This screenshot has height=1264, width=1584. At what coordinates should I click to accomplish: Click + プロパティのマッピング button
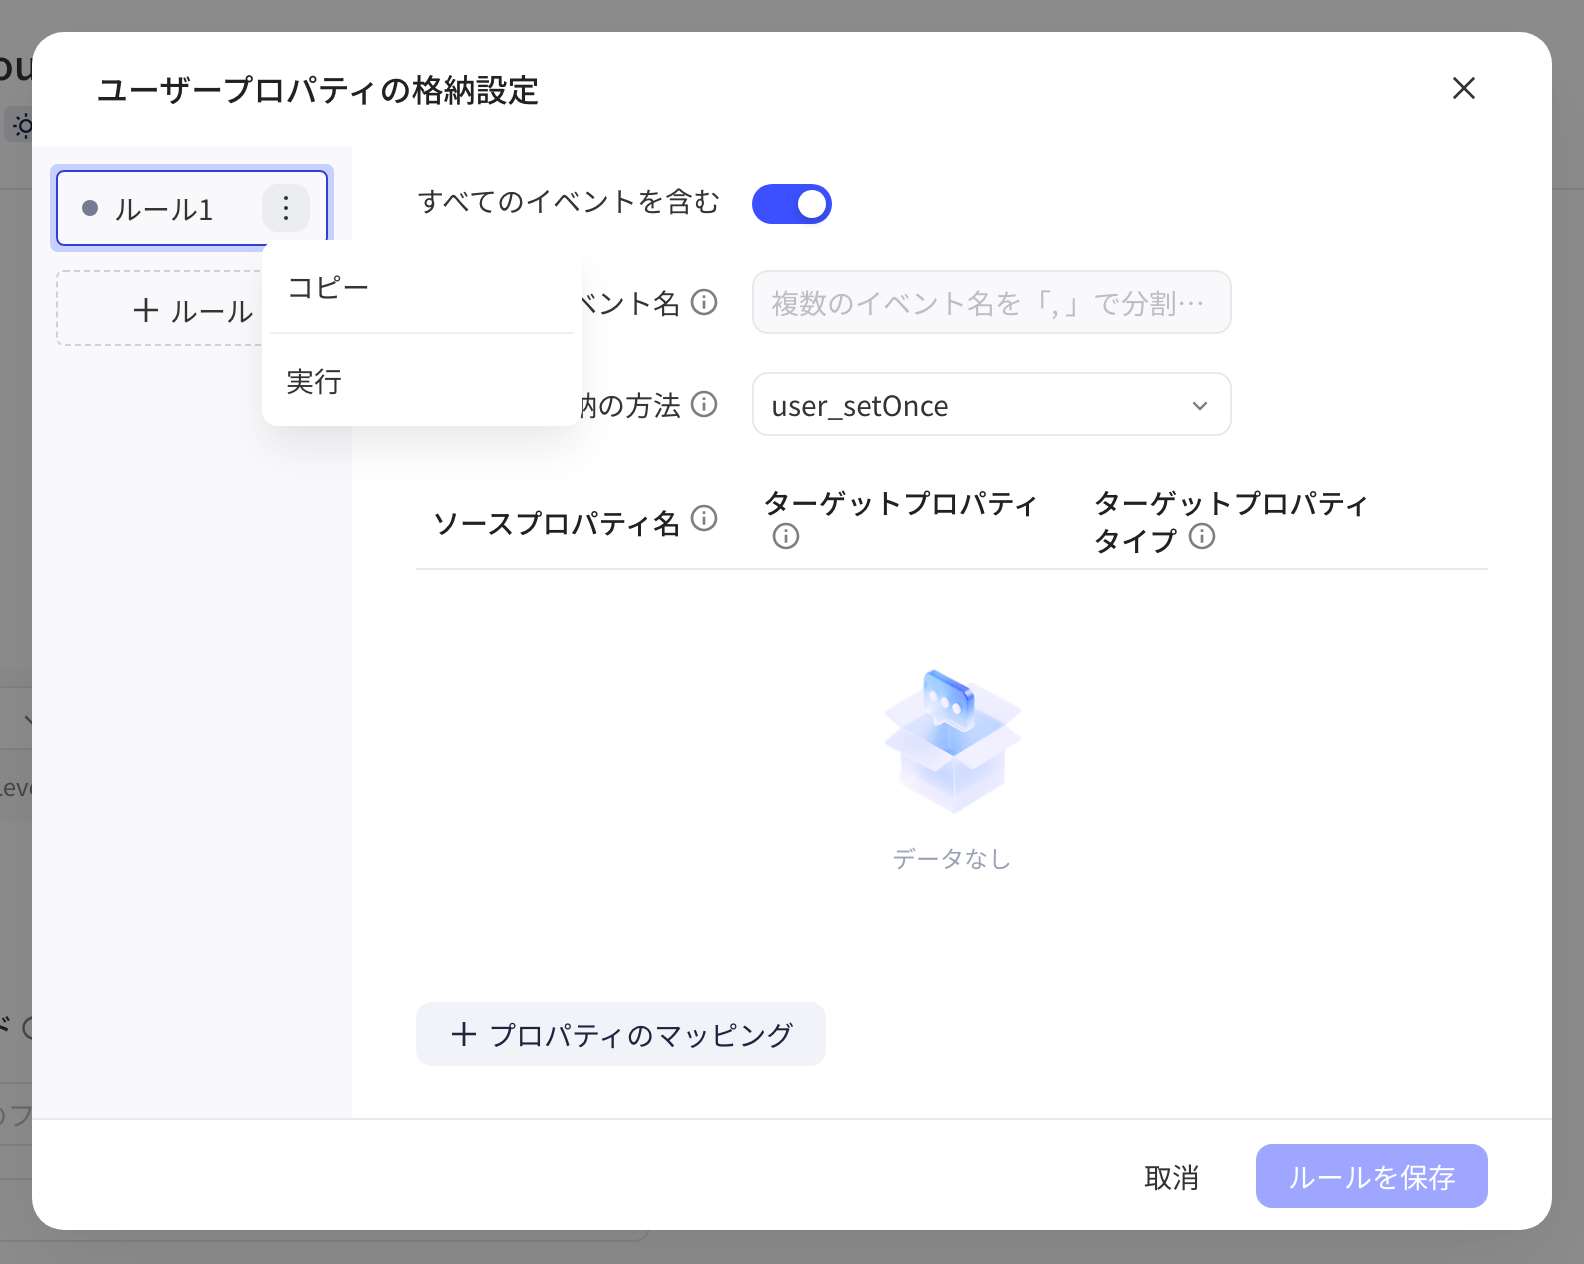coord(621,1034)
